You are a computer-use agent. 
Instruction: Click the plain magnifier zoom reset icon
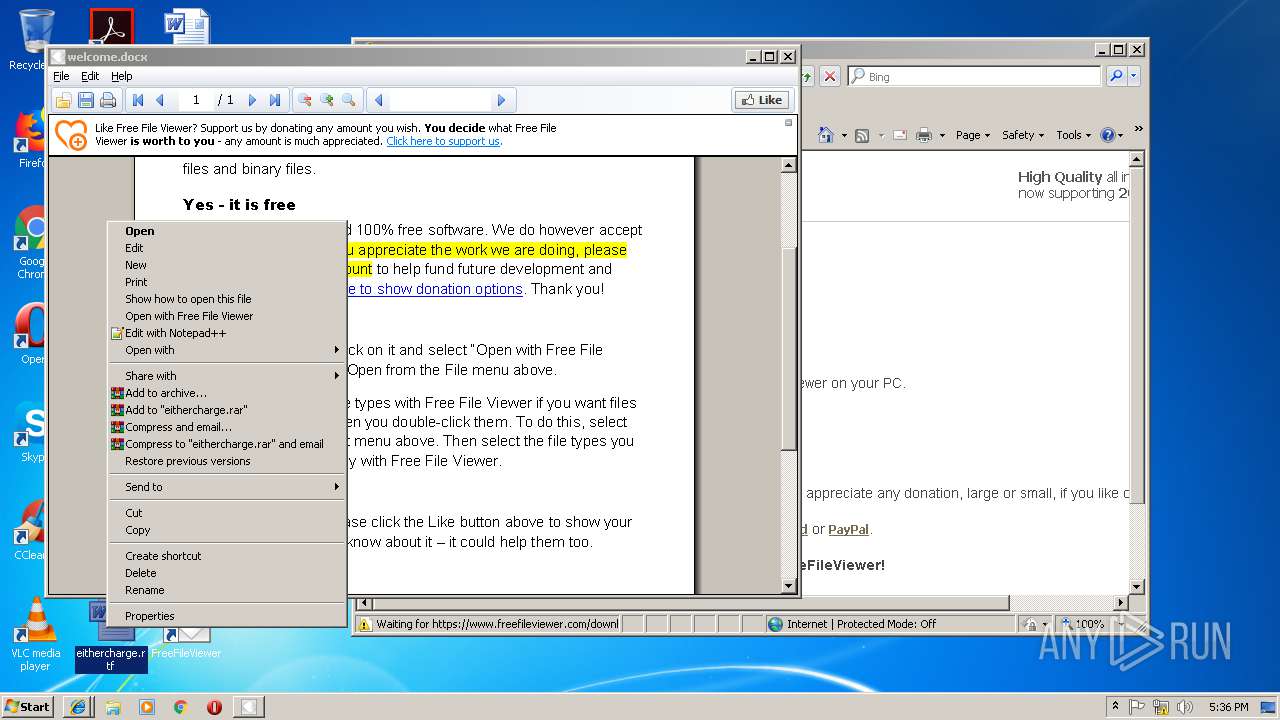point(349,100)
